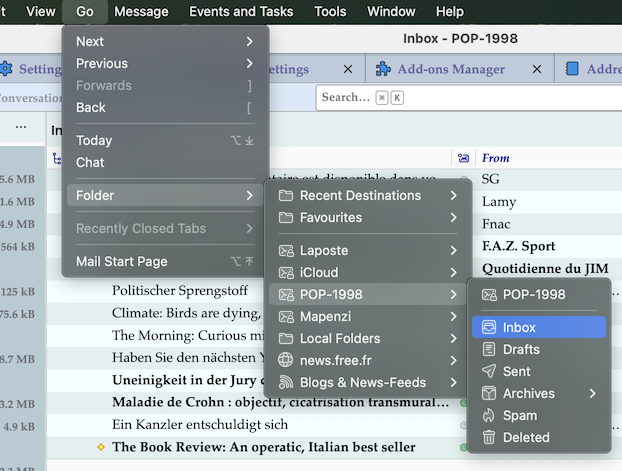Click the Spam flame icon
The height and width of the screenshot is (471, 622).
tap(489, 415)
